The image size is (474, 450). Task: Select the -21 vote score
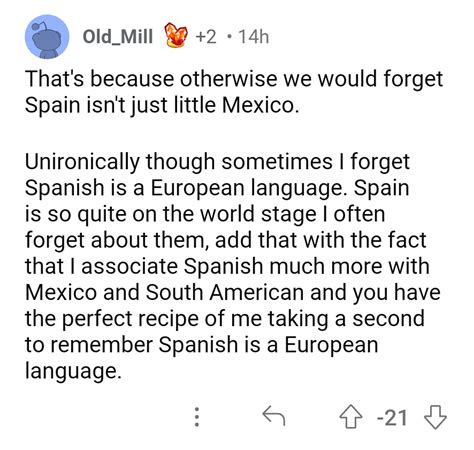coord(392,418)
